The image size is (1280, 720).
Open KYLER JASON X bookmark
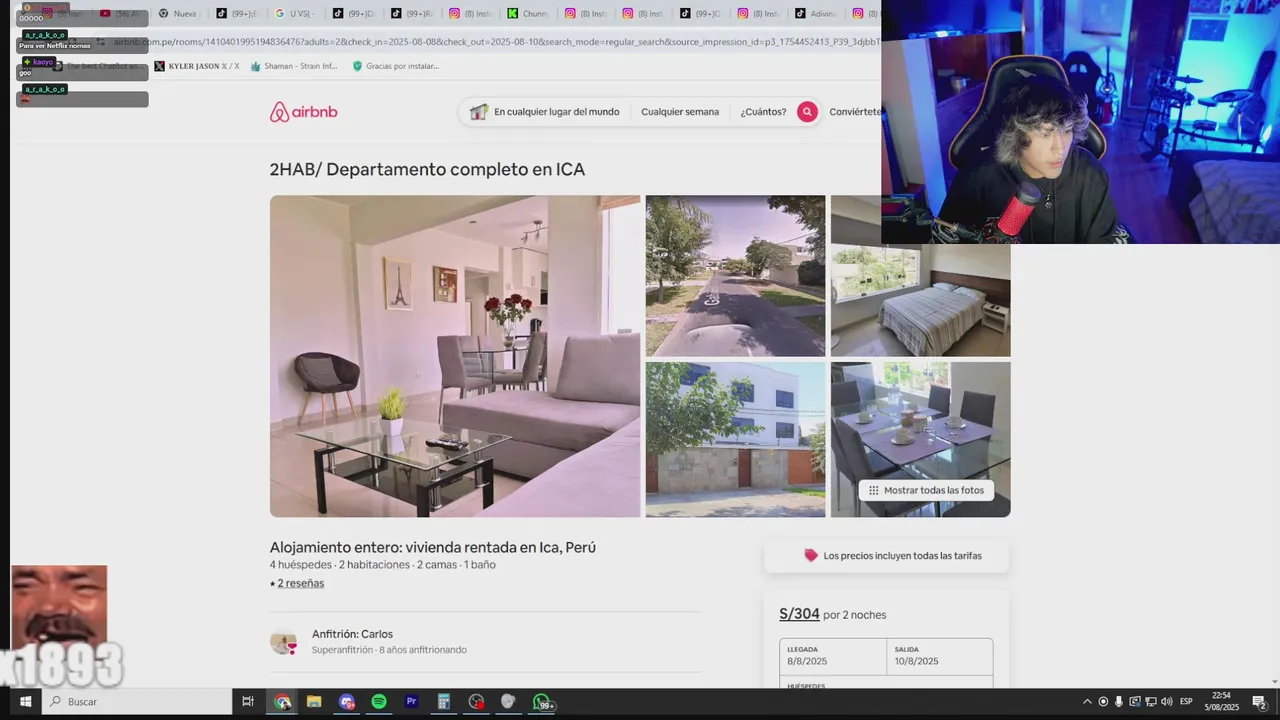click(x=197, y=66)
